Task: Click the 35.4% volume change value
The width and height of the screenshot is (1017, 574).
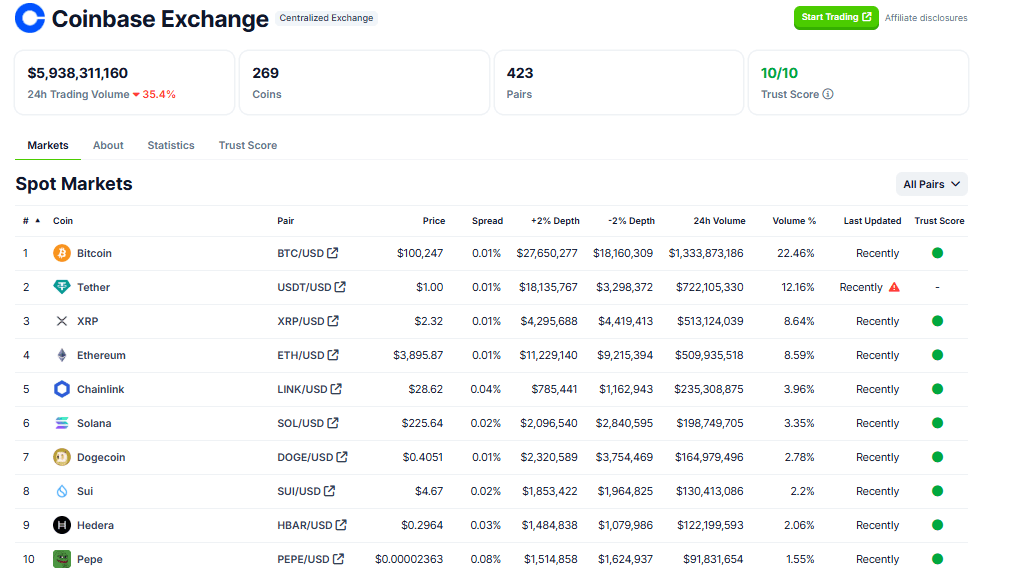Action: pos(159,94)
